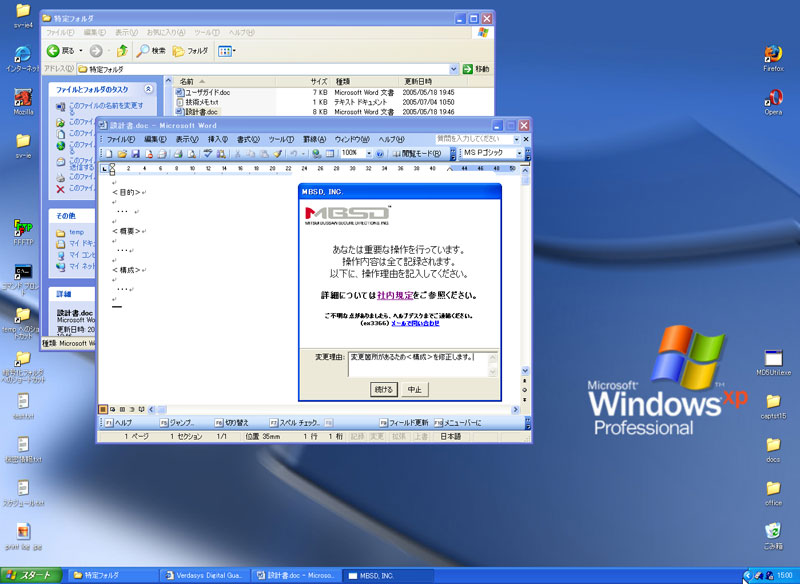Click the Start (スタート) button

[x=31, y=575]
